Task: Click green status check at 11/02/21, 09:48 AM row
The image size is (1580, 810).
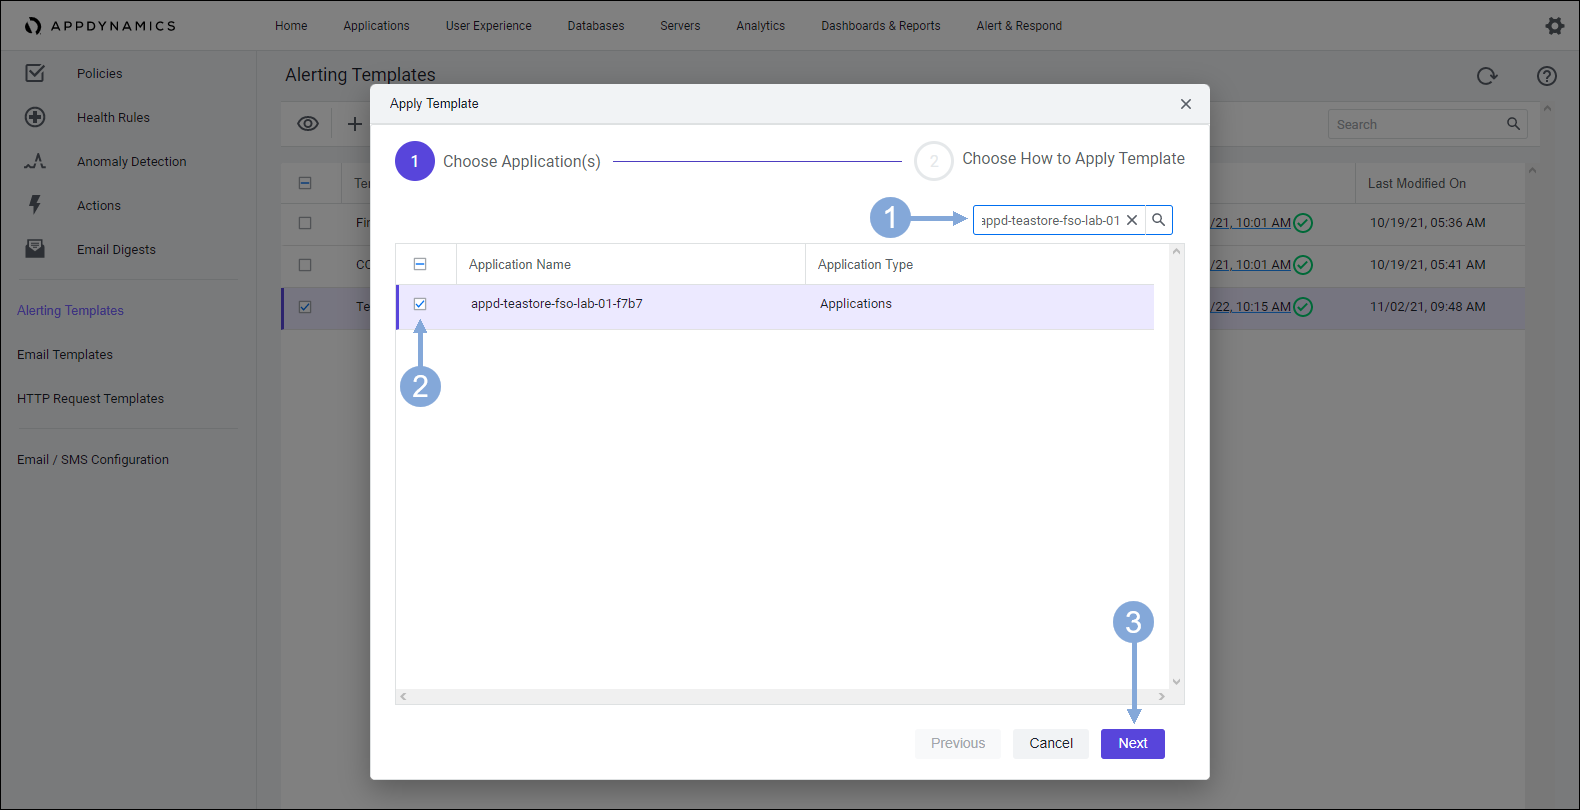Action: pos(1303,307)
